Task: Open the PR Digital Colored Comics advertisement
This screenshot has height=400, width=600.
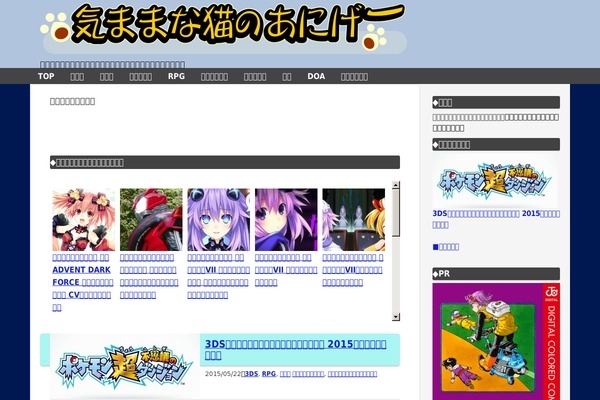Action: 496,341
